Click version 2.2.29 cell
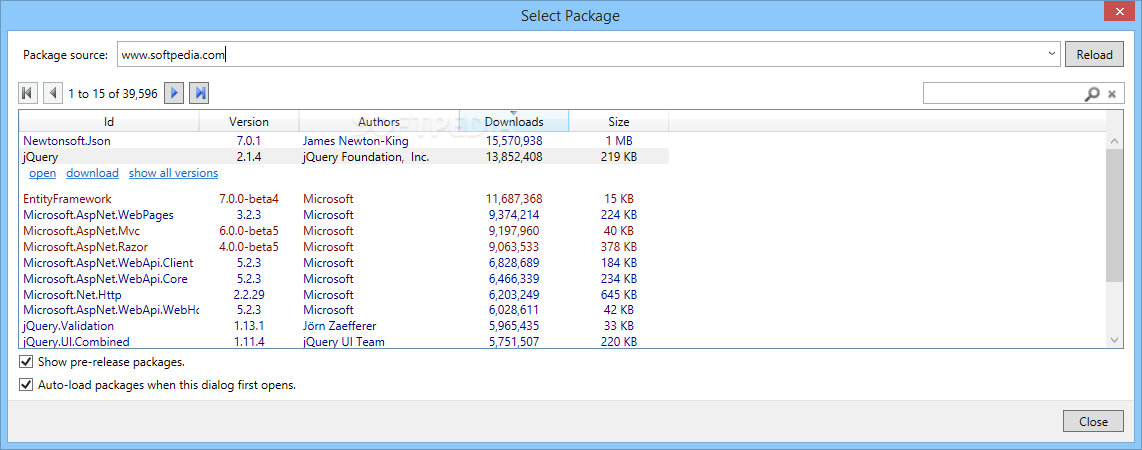This screenshot has height=450, width=1142. point(248,295)
